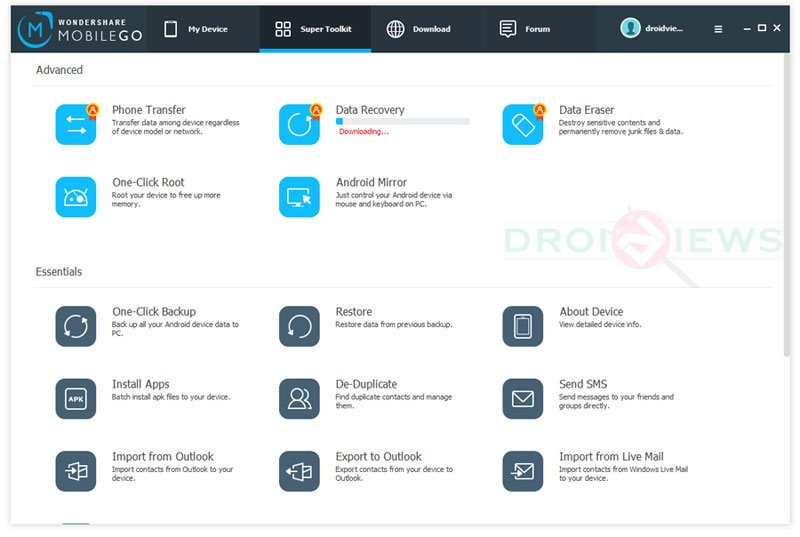
Task: Maximize the MobileGo window
Action: 762,28
